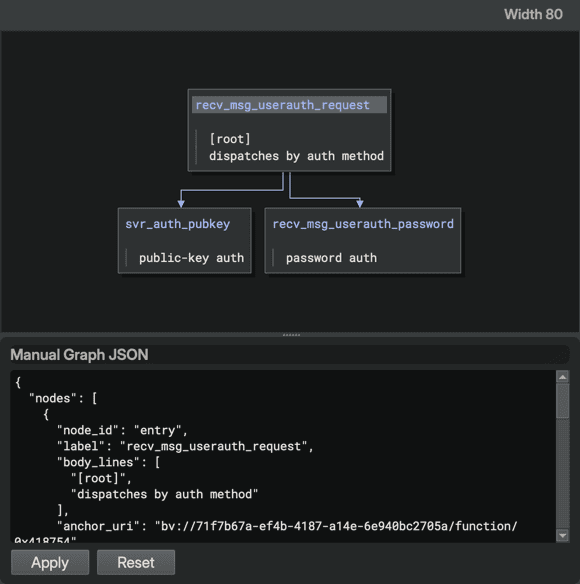The width and height of the screenshot is (580, 584).
Task: Click the Manual Graph JSON header
Action: tap(79, 355)
